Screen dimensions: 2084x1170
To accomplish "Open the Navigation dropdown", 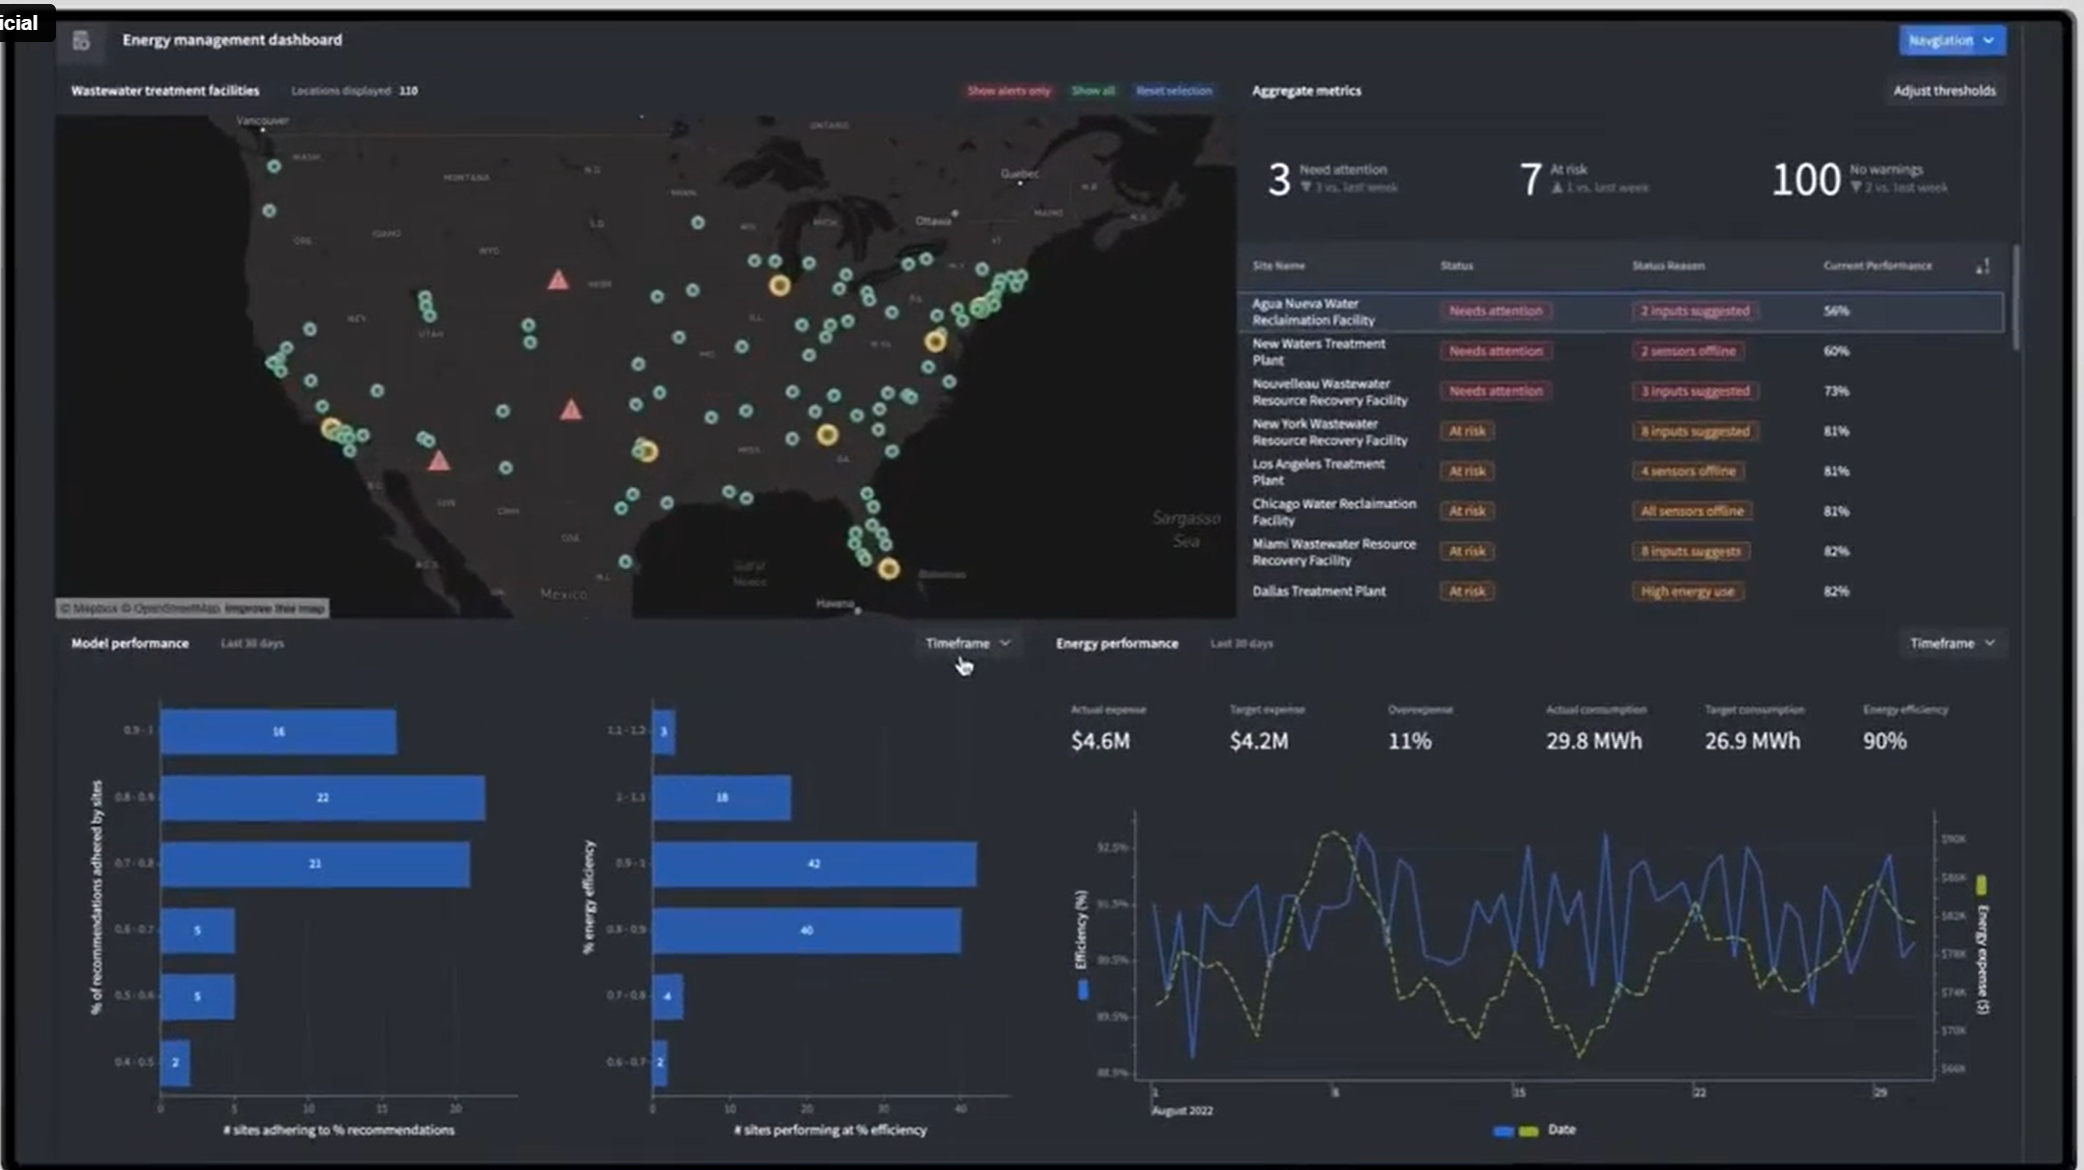I will click(x=1951, y=40).
